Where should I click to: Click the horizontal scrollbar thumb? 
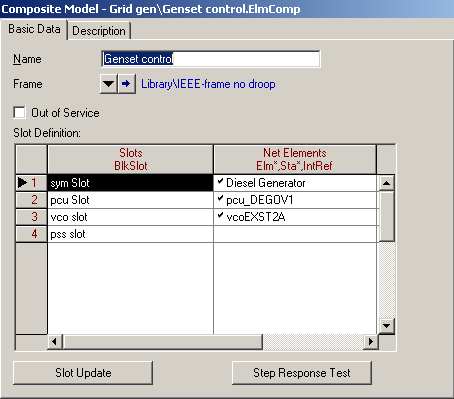coord(163,342)
